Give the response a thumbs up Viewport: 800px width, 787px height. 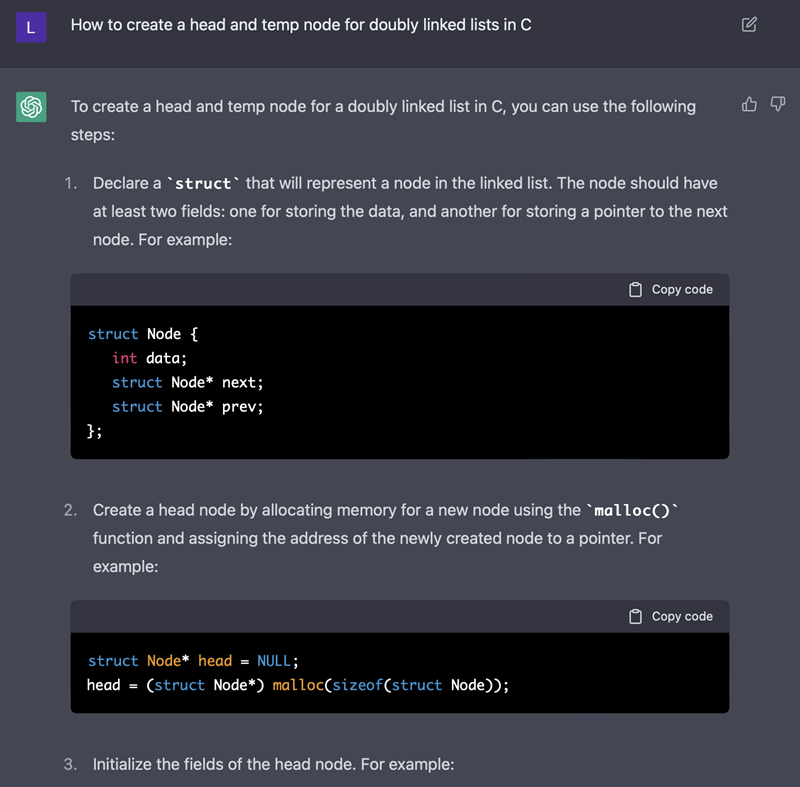point(749,104)
